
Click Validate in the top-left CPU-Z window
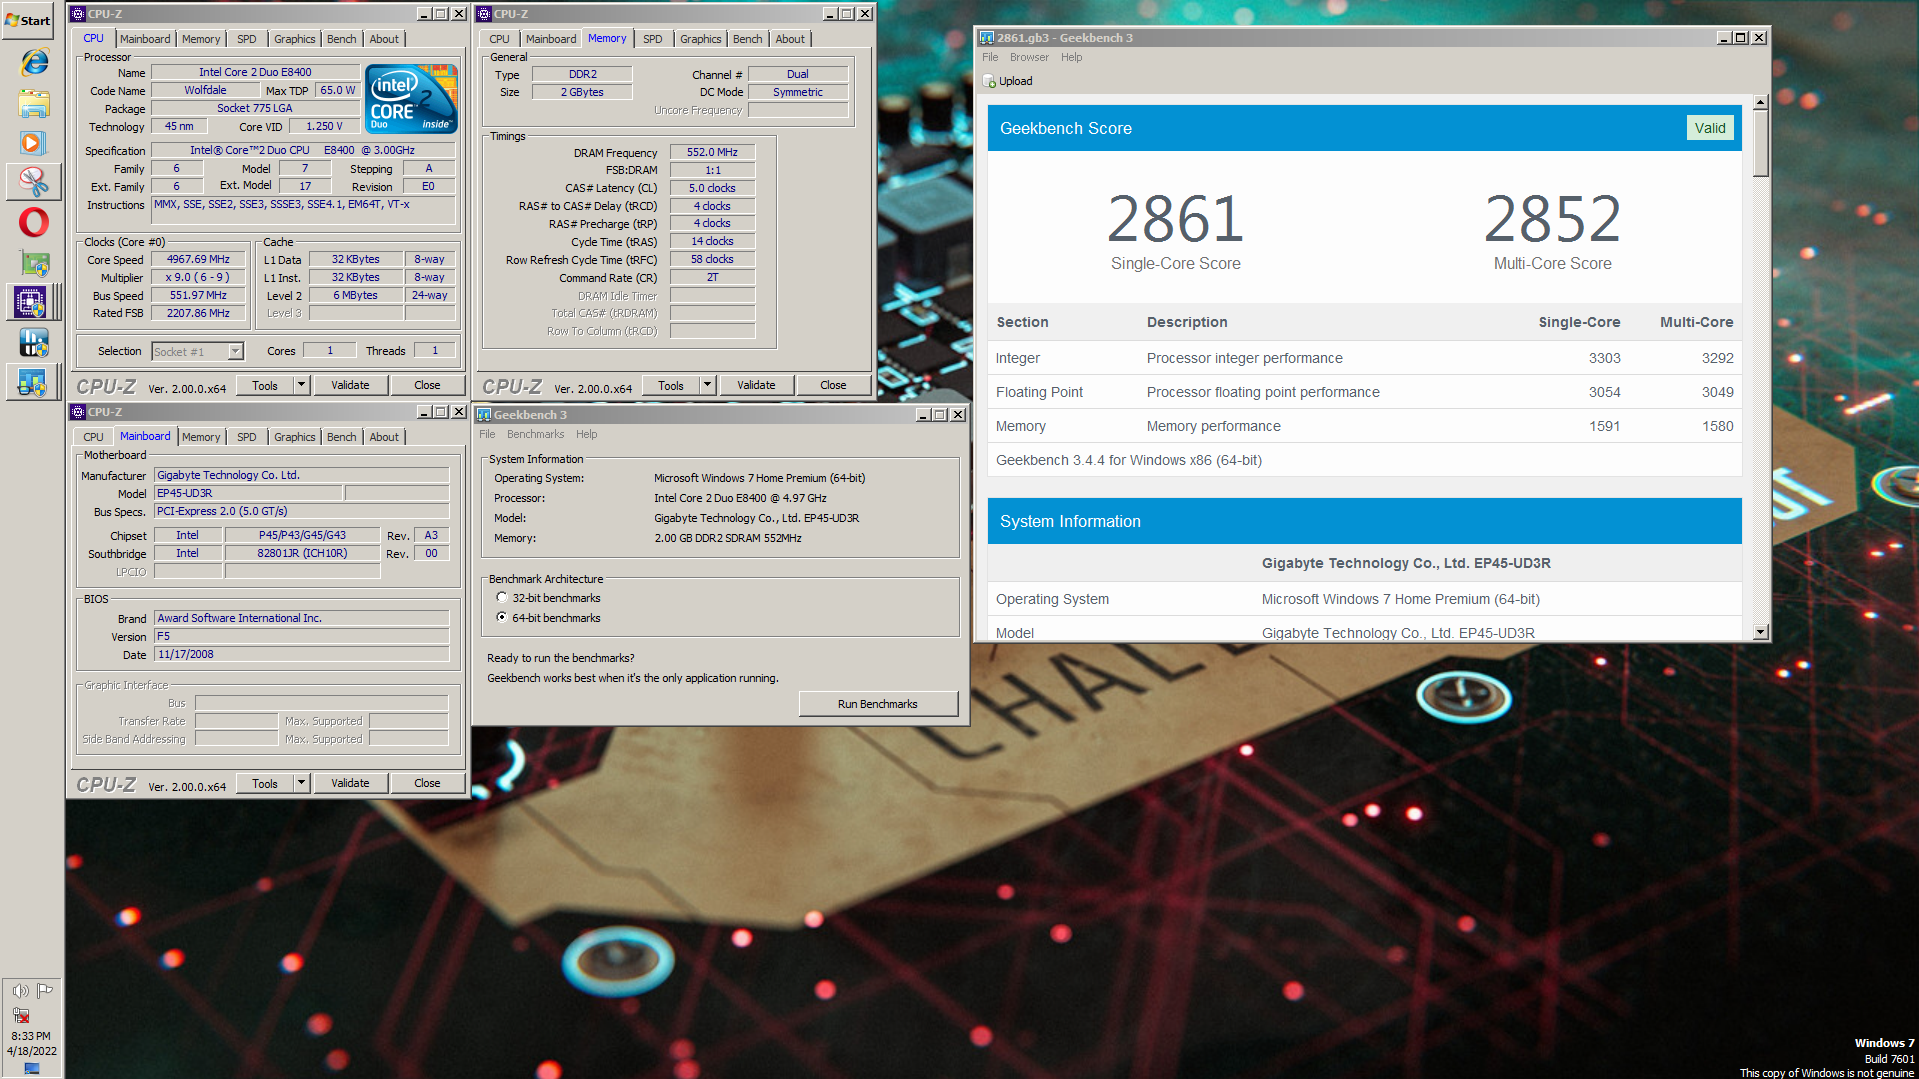(x=350, y=385)
